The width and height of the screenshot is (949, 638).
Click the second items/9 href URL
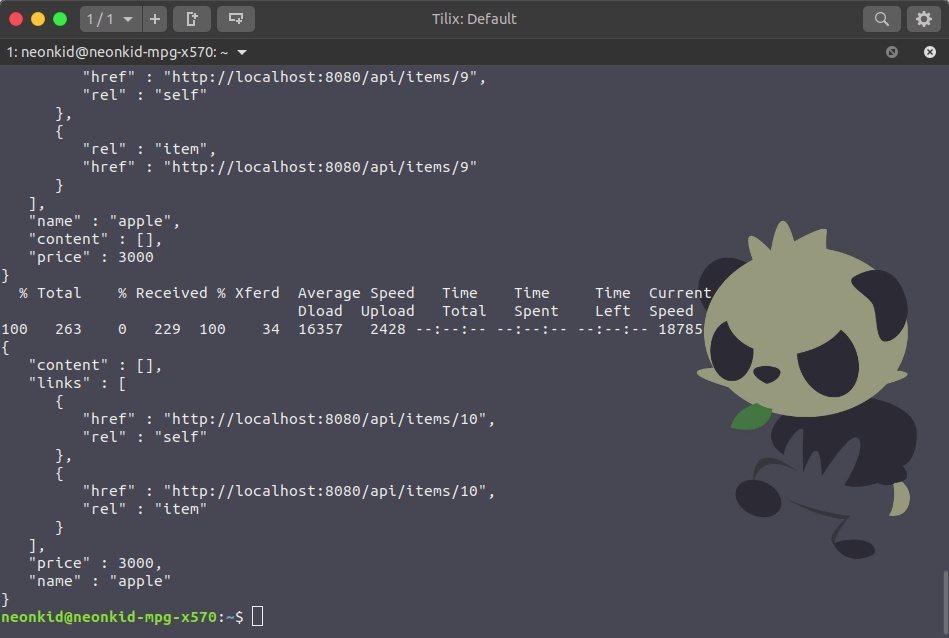[321, 167]
